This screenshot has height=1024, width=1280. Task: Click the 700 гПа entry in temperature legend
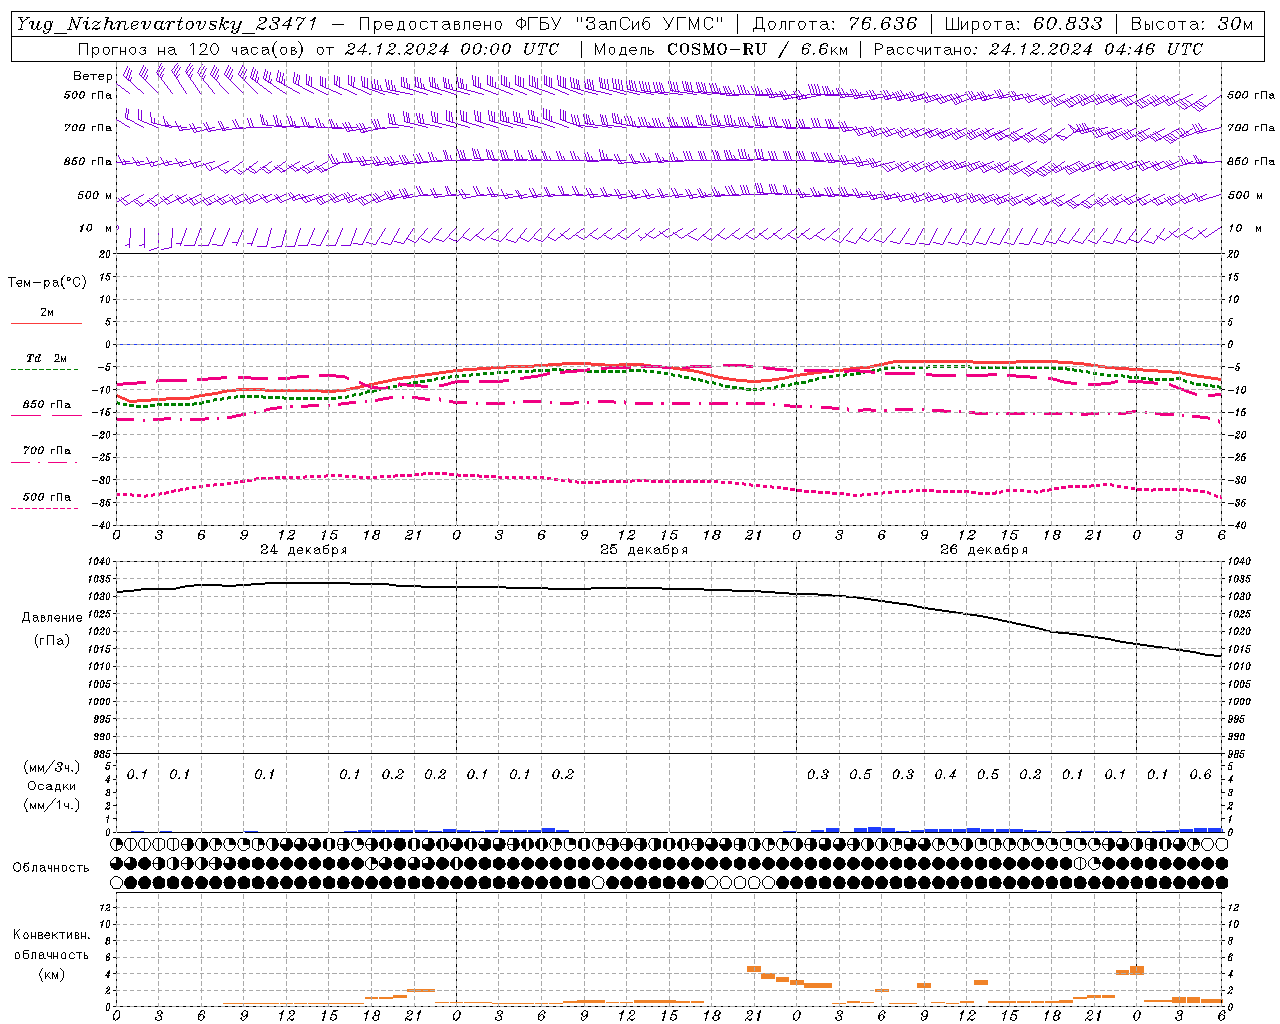click(47, 451)
